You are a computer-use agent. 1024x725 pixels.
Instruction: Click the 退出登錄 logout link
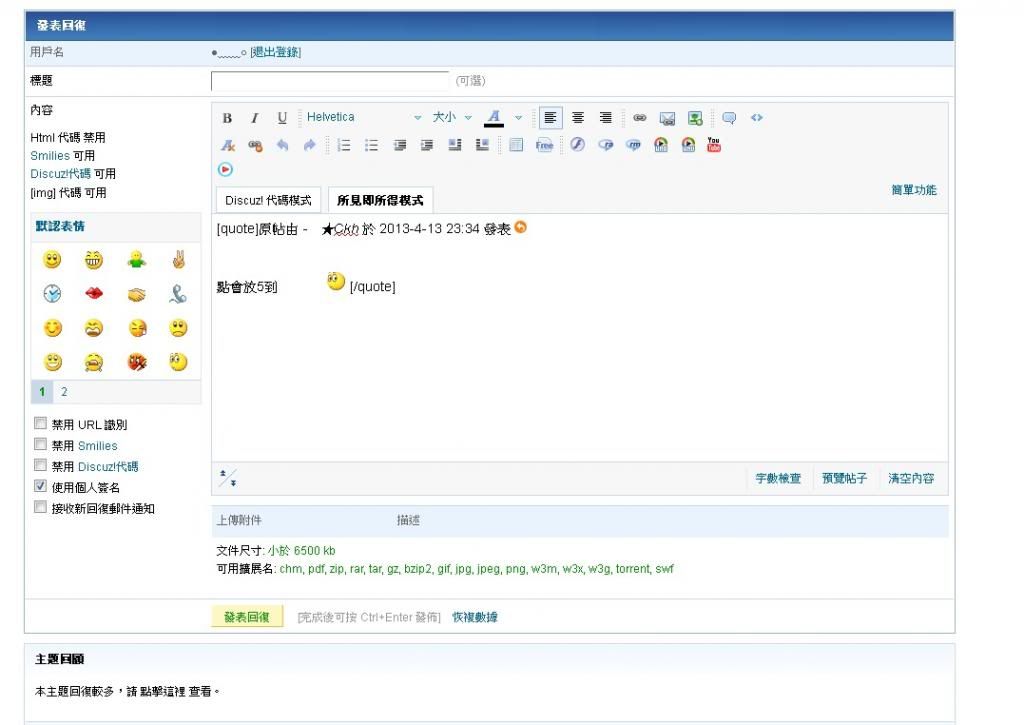pyautogui.click(x=275, y=52)
